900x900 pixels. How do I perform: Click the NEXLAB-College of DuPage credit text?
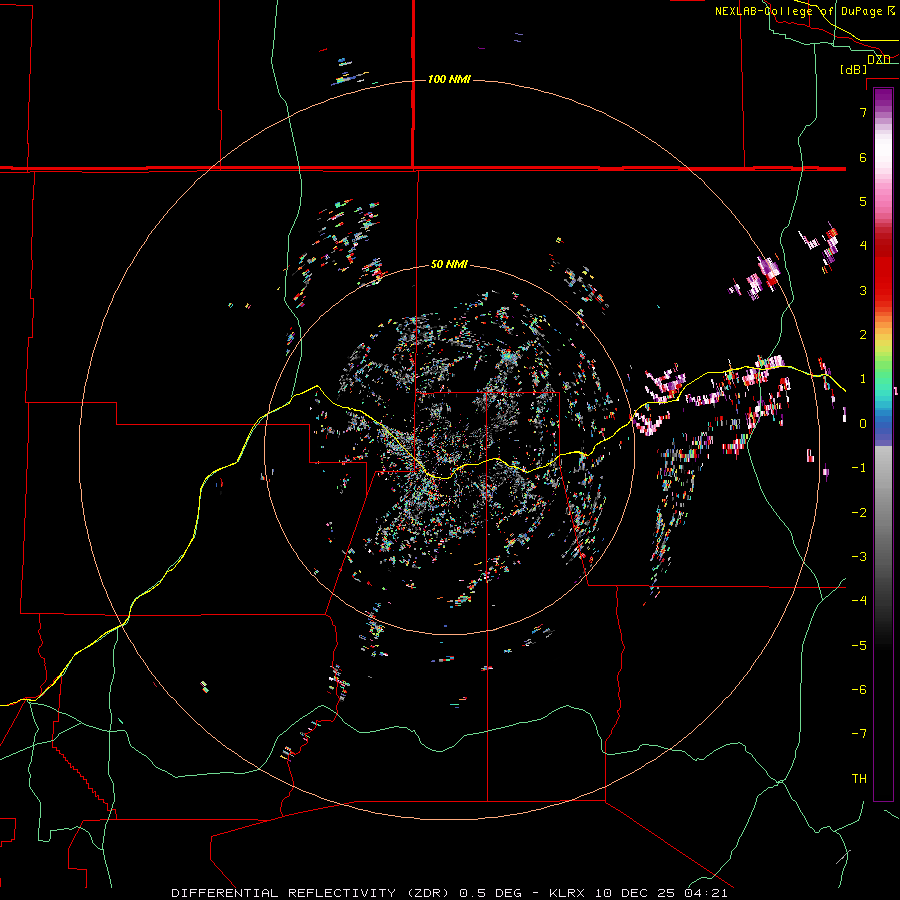point(798,11)
